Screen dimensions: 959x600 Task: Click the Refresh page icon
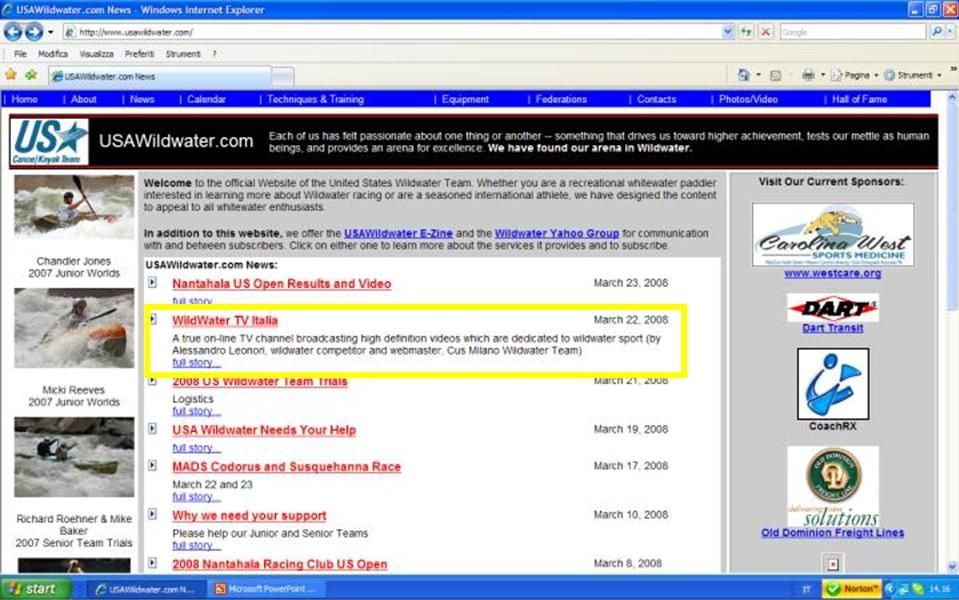[746, 32]
